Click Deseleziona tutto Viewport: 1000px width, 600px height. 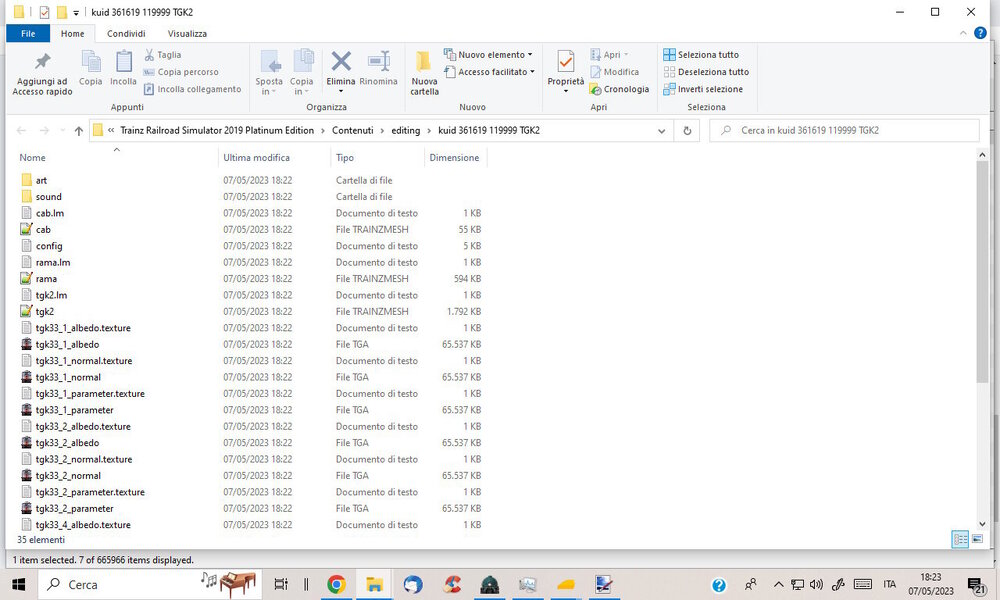[x=706, y=72]
